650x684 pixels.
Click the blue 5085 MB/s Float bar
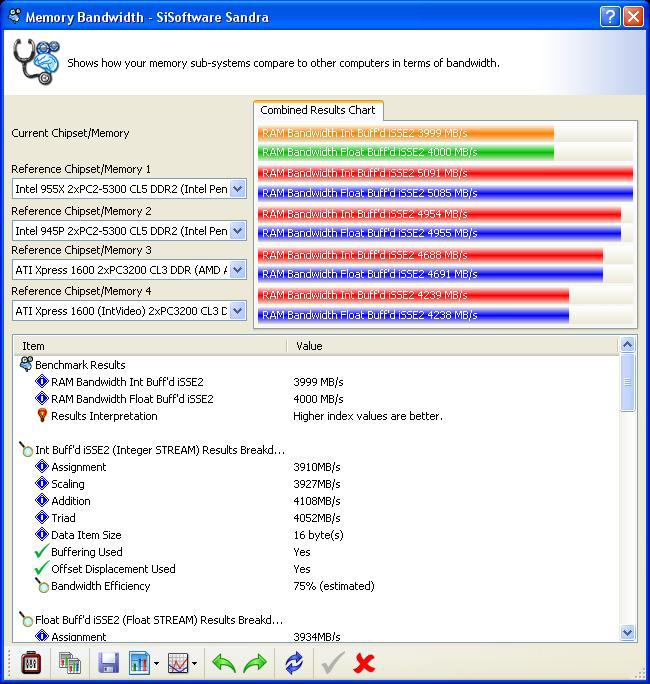tap(445, 193)
